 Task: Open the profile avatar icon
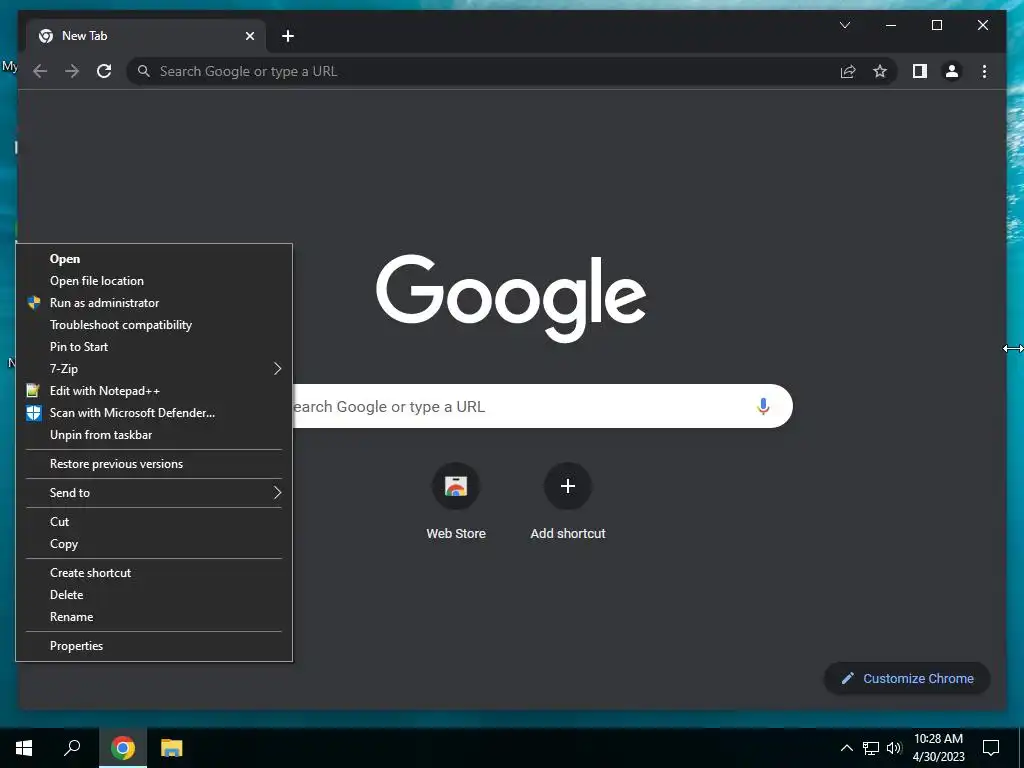click(x=952, y=71)
